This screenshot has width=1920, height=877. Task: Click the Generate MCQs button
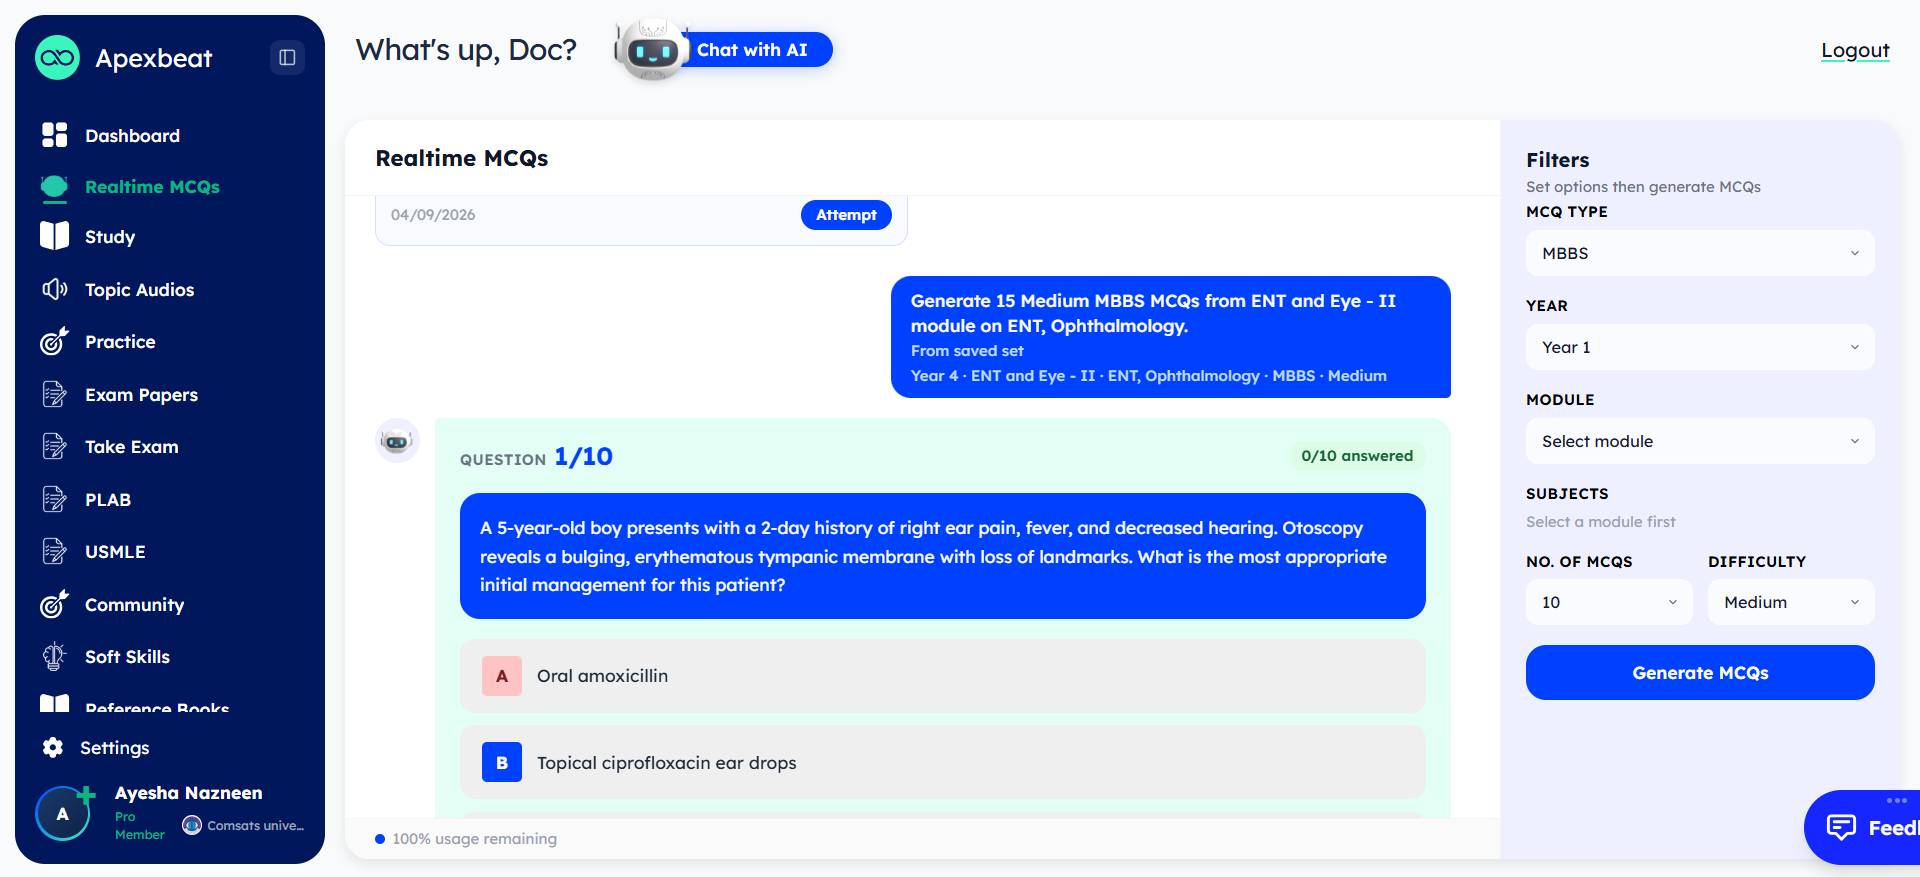tap(1700, 673)
